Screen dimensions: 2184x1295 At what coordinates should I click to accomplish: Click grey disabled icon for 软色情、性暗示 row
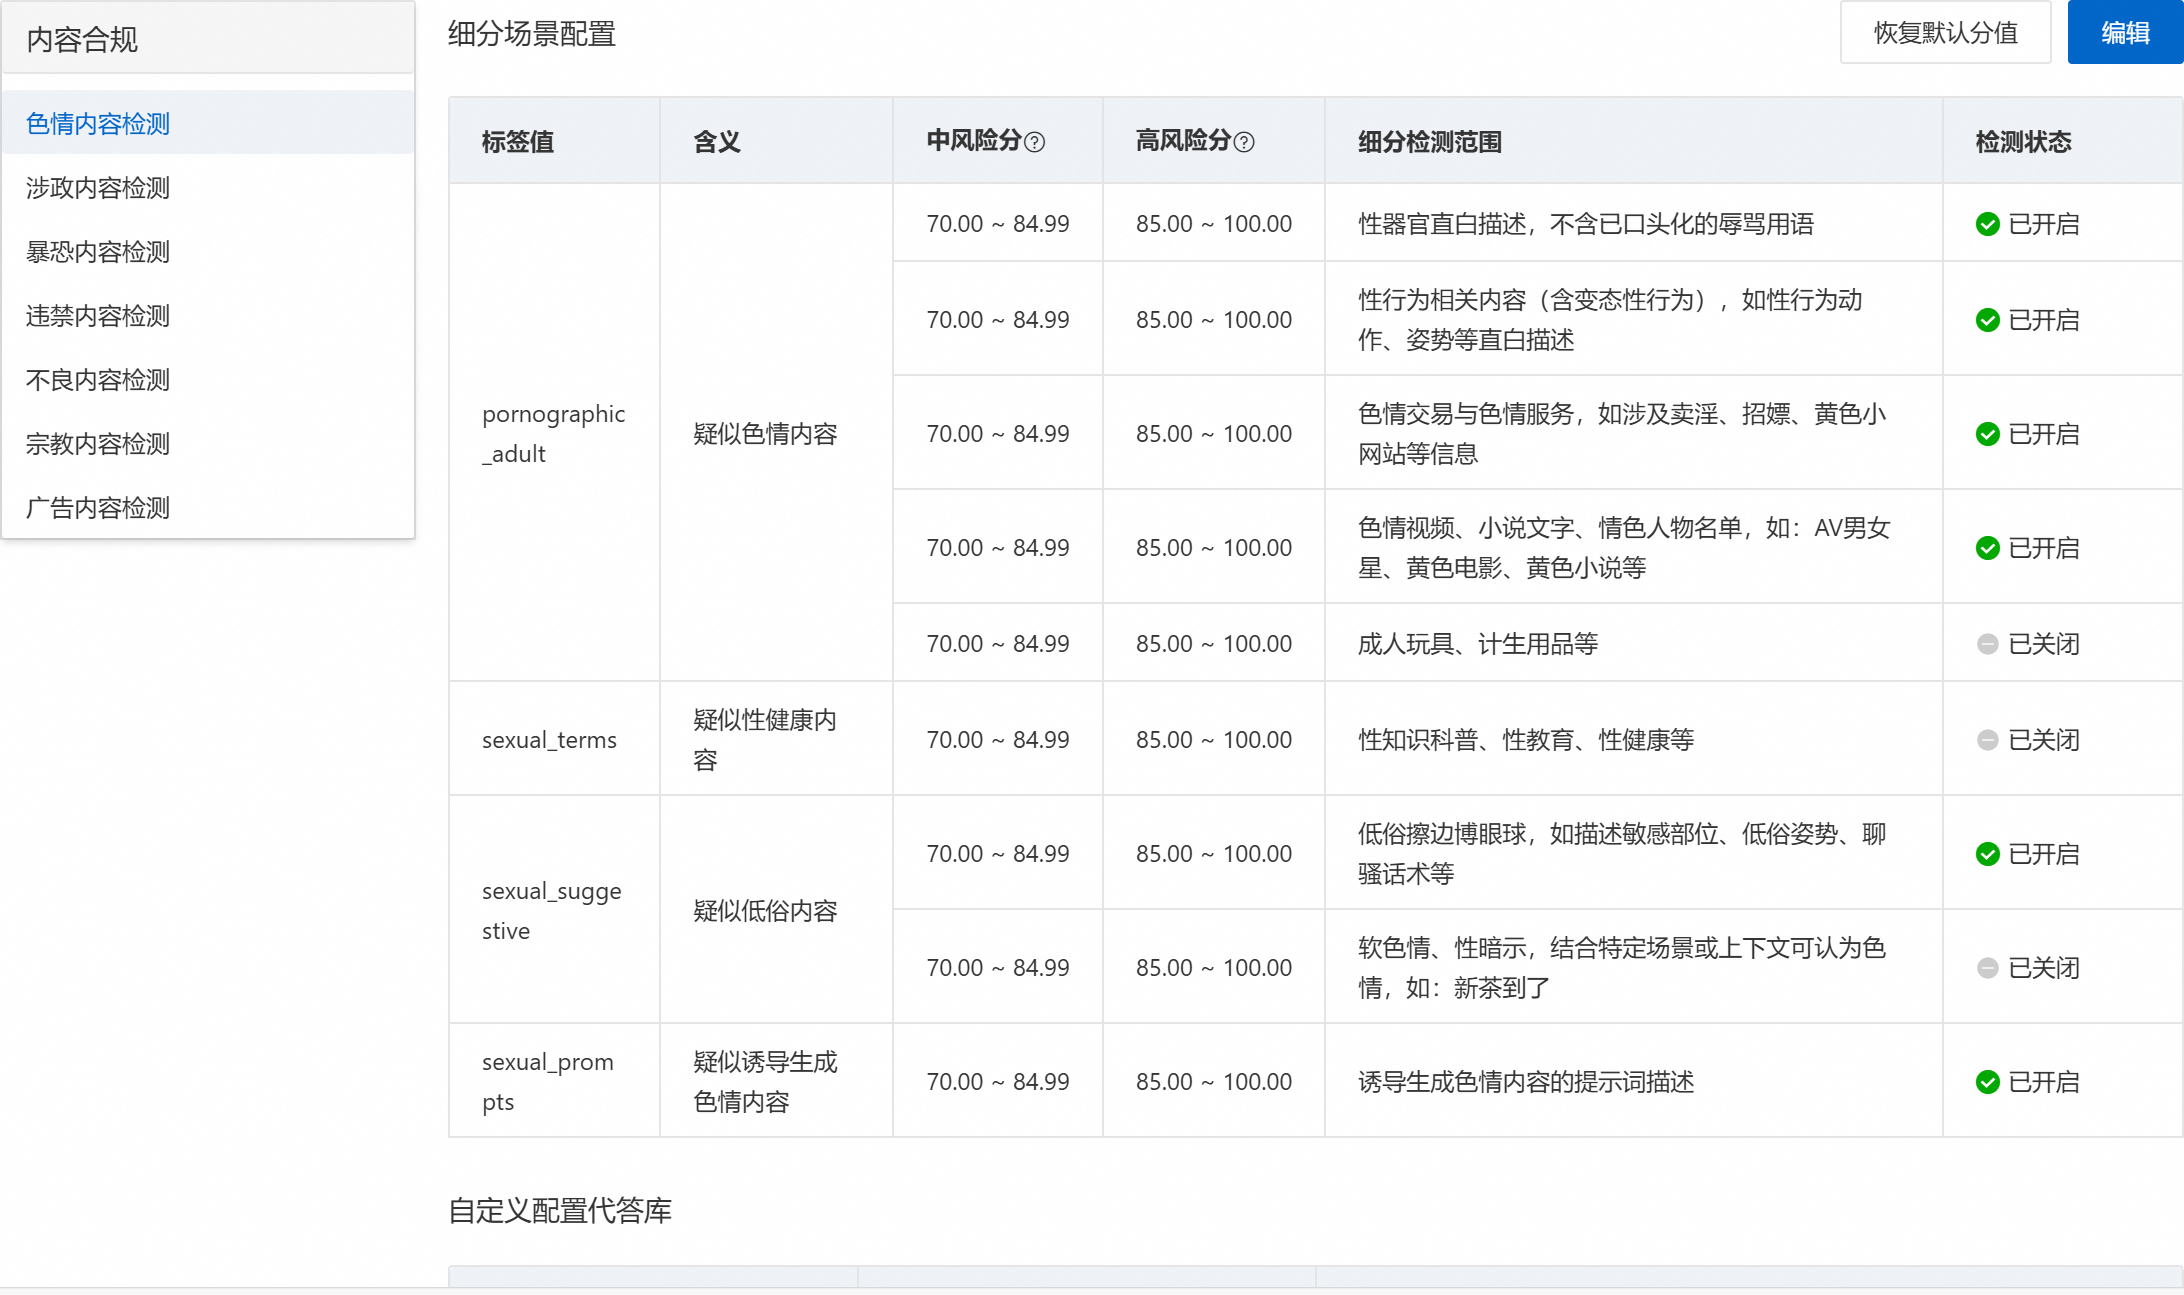[x=1987, y=968]
